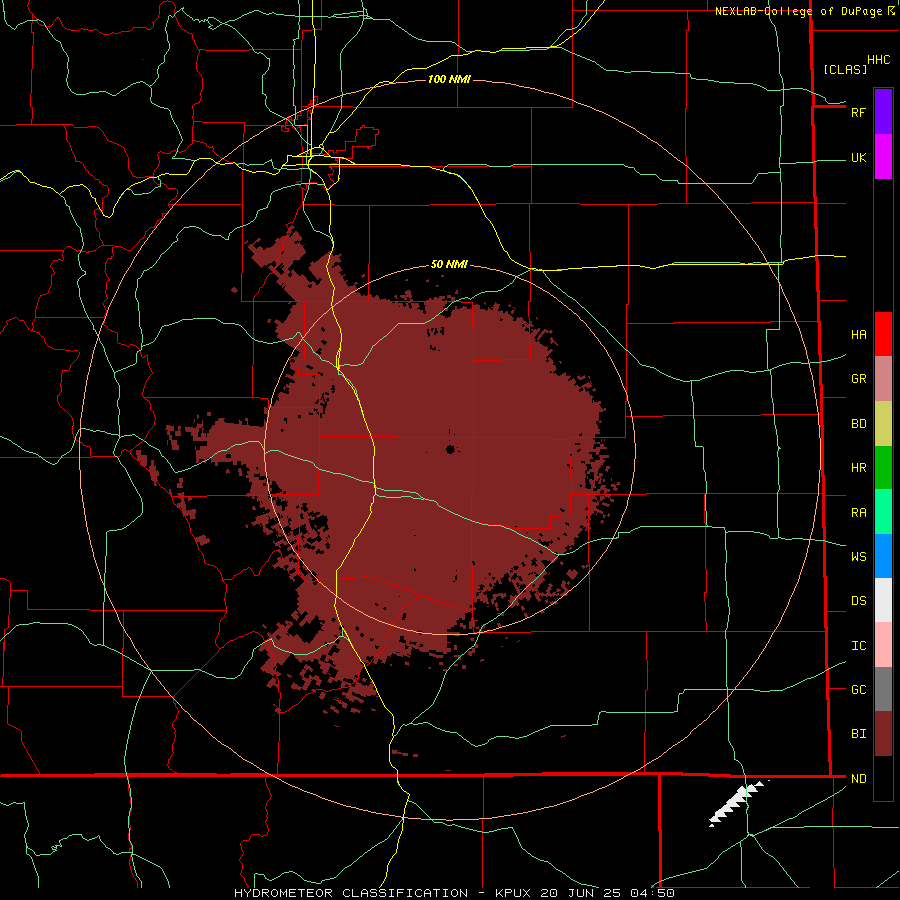Click the white dry snow echo patch

click(x=737, y=804)
